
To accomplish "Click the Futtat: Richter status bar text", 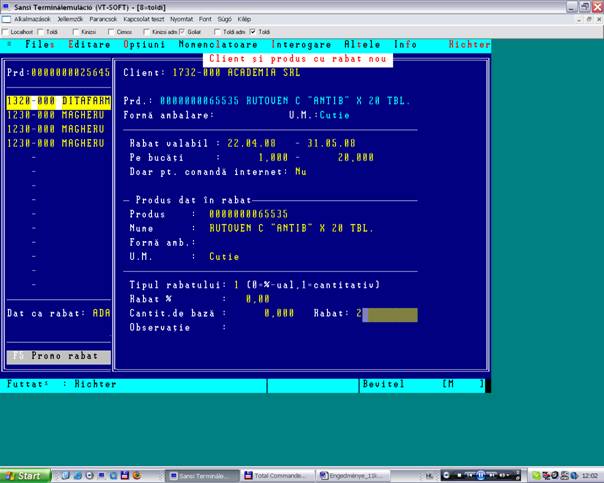I will point(62,384).
